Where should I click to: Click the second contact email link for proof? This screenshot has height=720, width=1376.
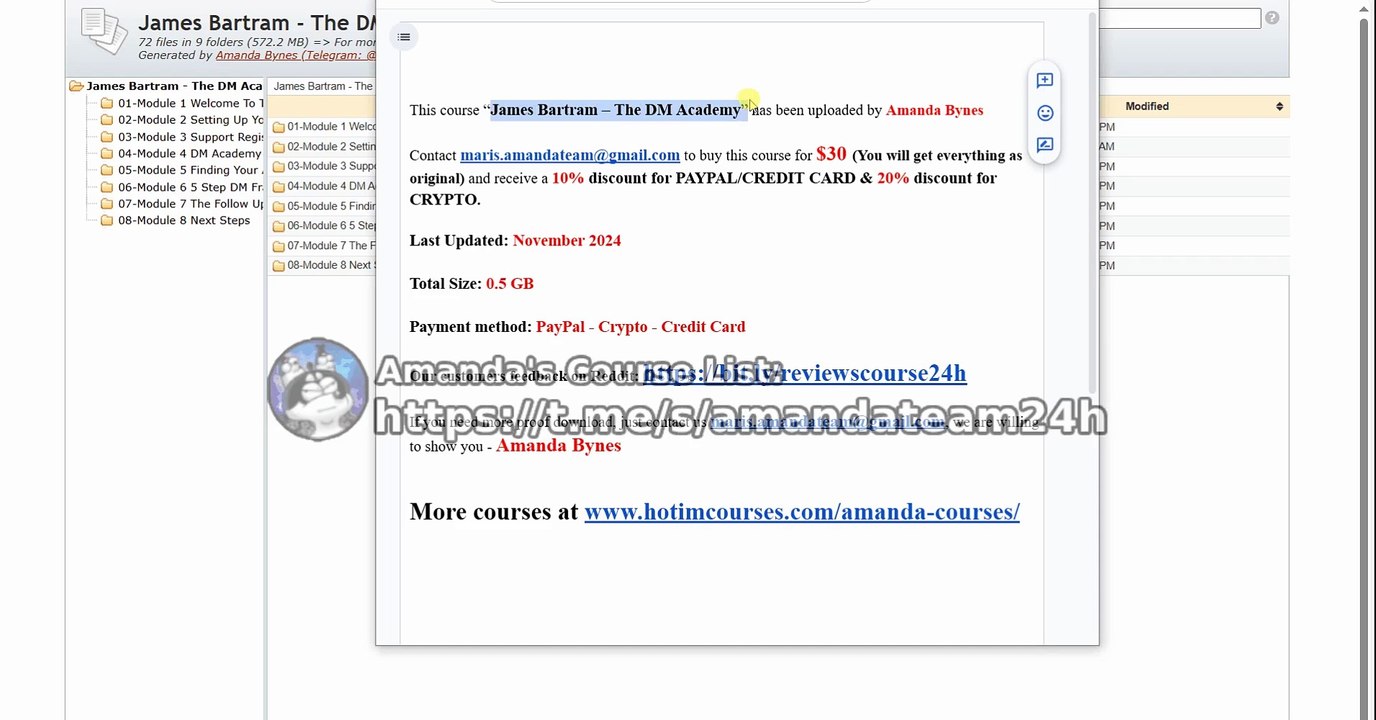828,422
